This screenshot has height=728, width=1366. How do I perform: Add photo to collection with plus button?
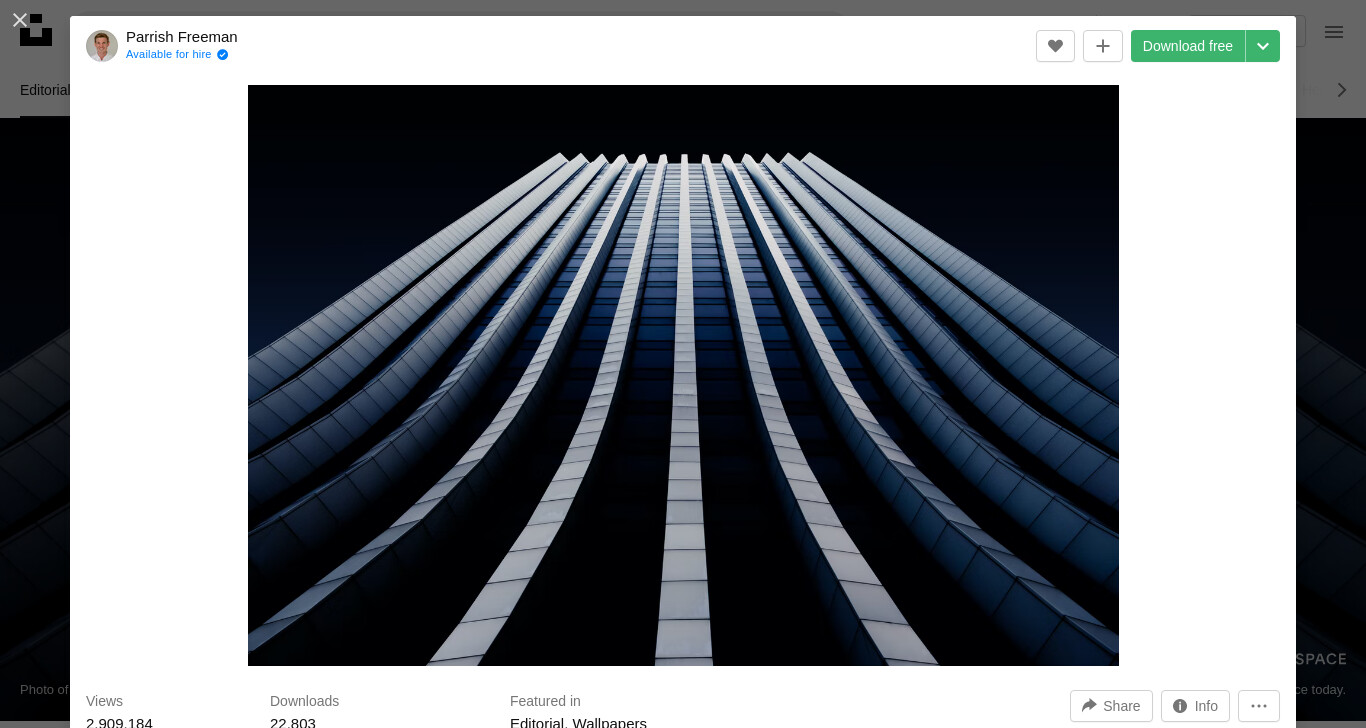(1103, 46)
